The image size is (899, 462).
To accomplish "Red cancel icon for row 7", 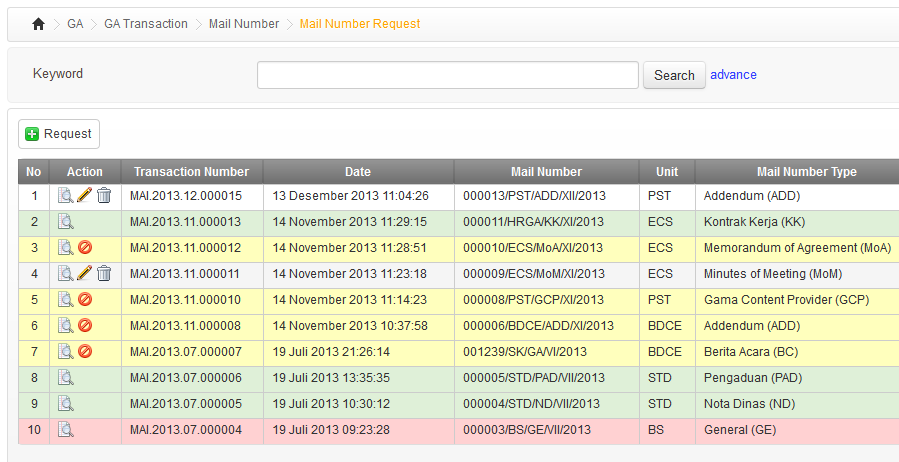I will tap(85, 352).
